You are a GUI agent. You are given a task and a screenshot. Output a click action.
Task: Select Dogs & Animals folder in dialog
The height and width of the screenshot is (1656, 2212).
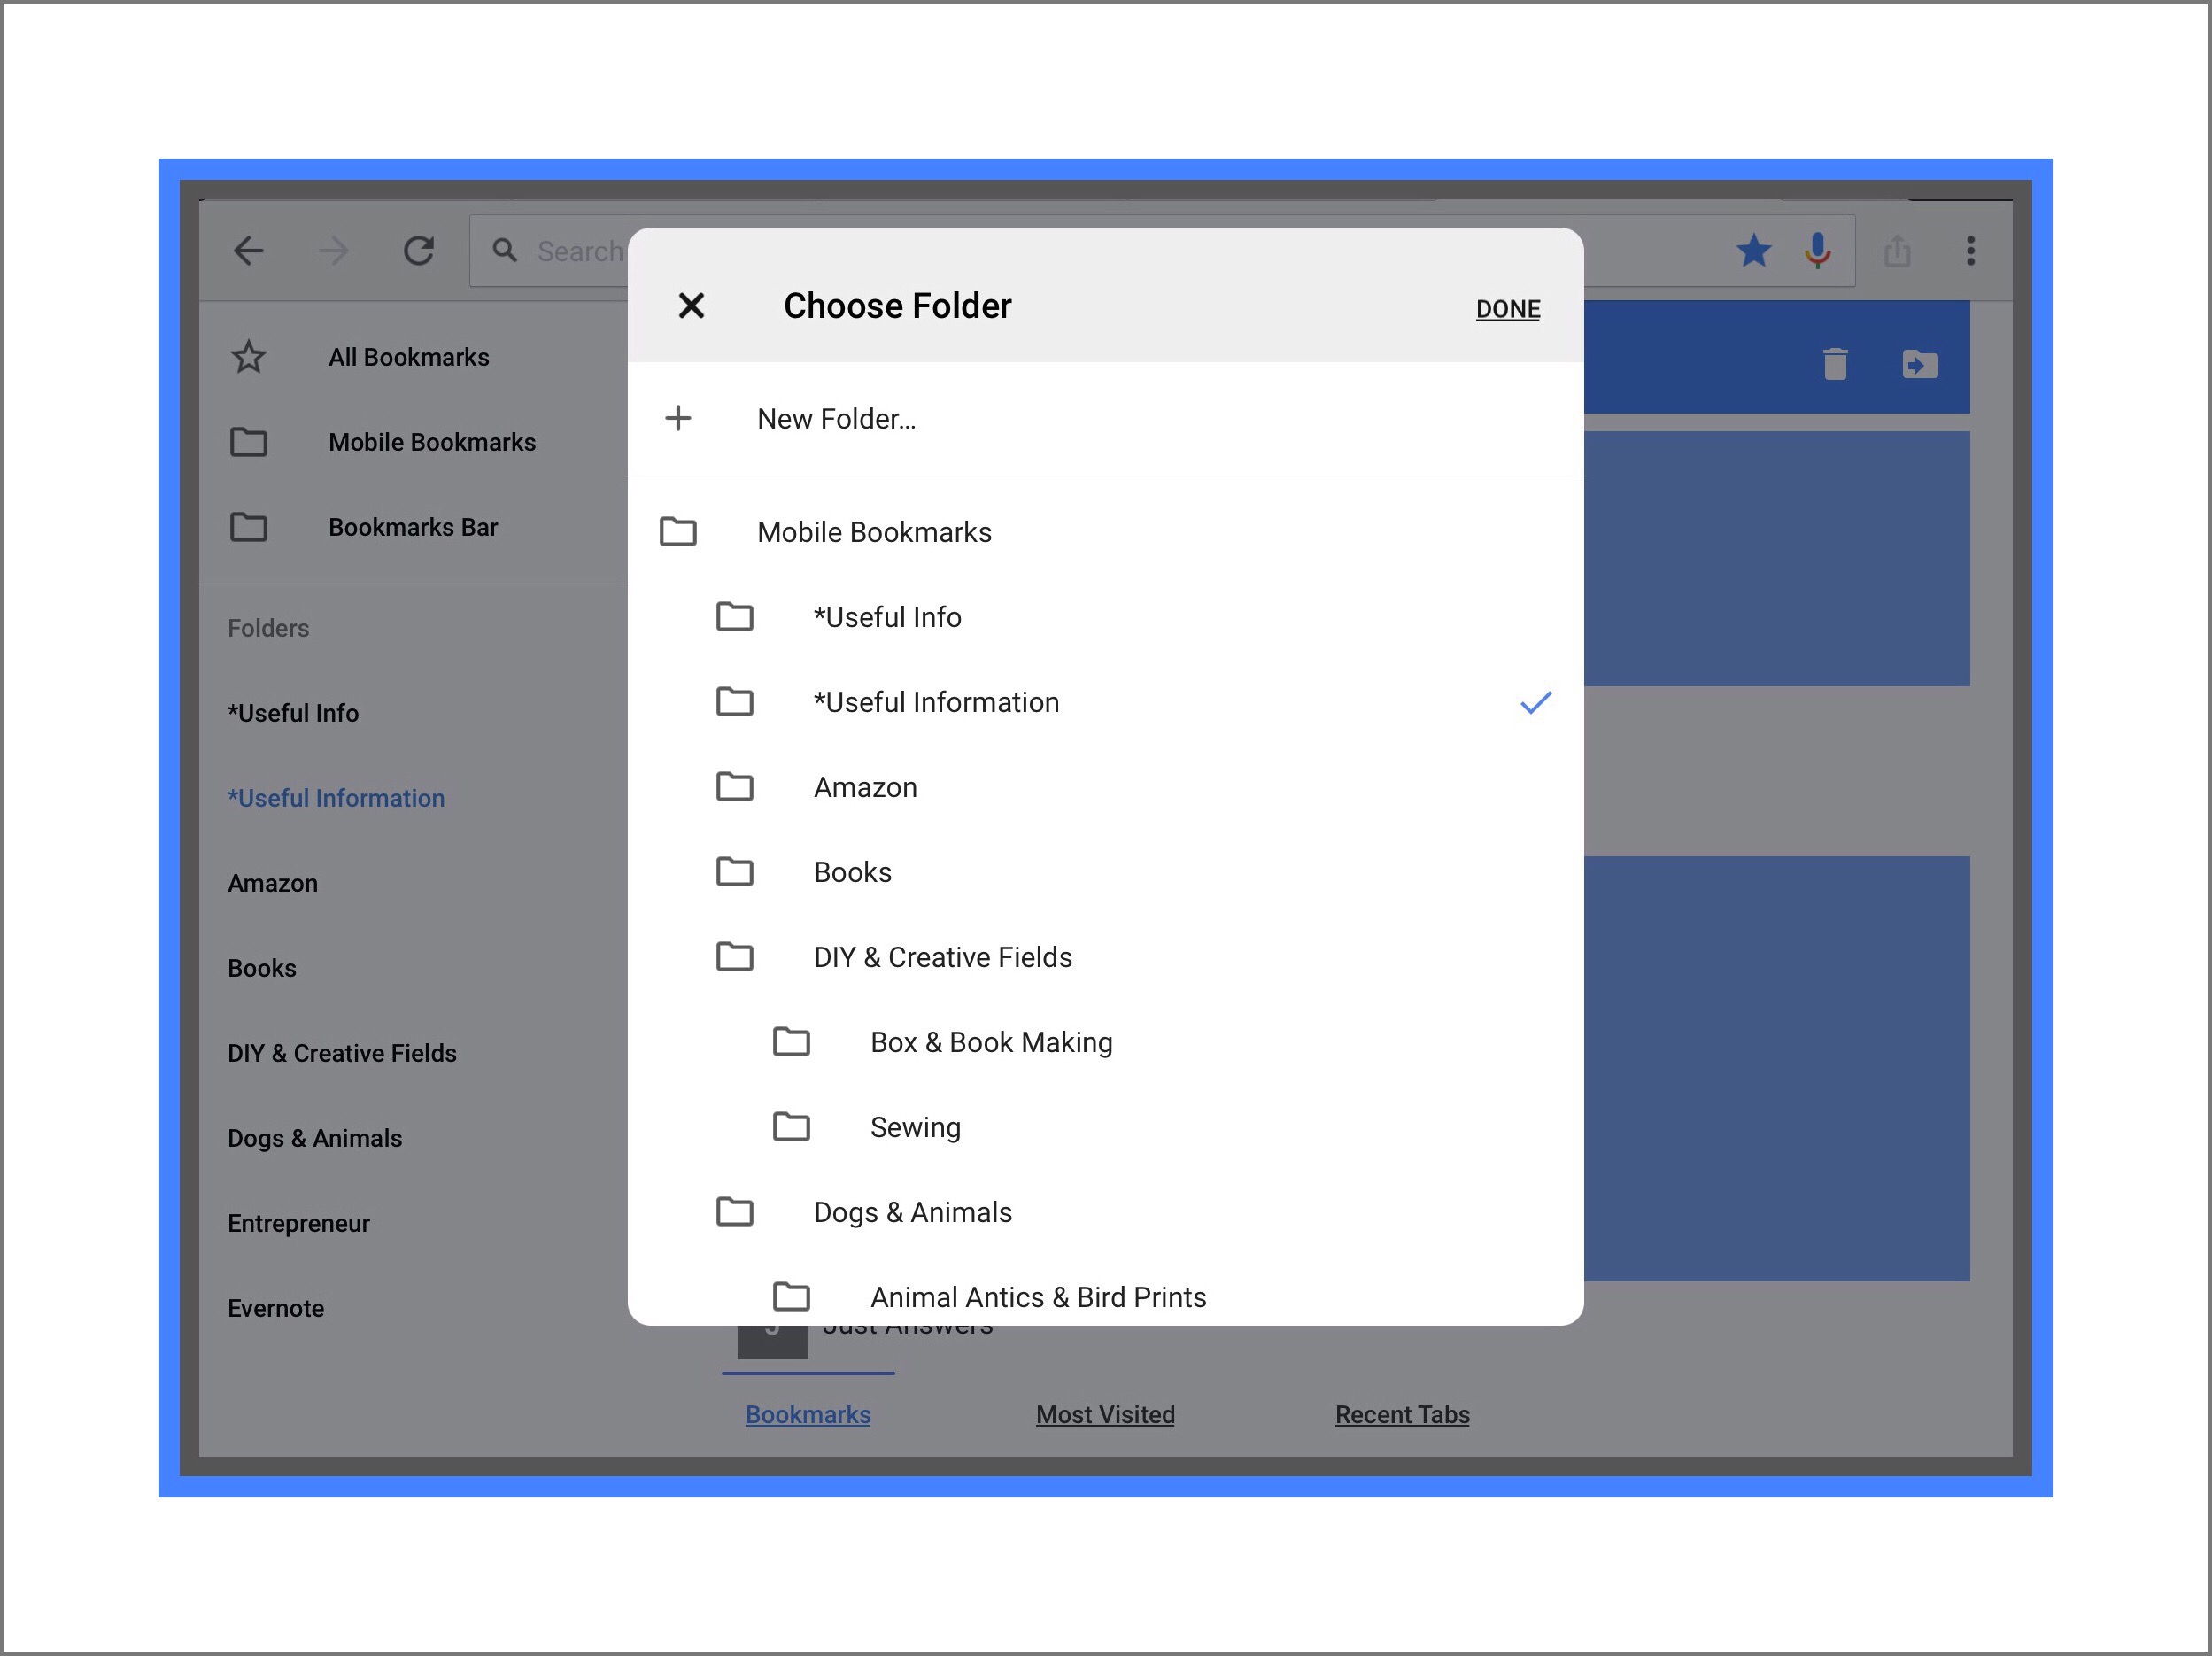(x=912, y=1212)
